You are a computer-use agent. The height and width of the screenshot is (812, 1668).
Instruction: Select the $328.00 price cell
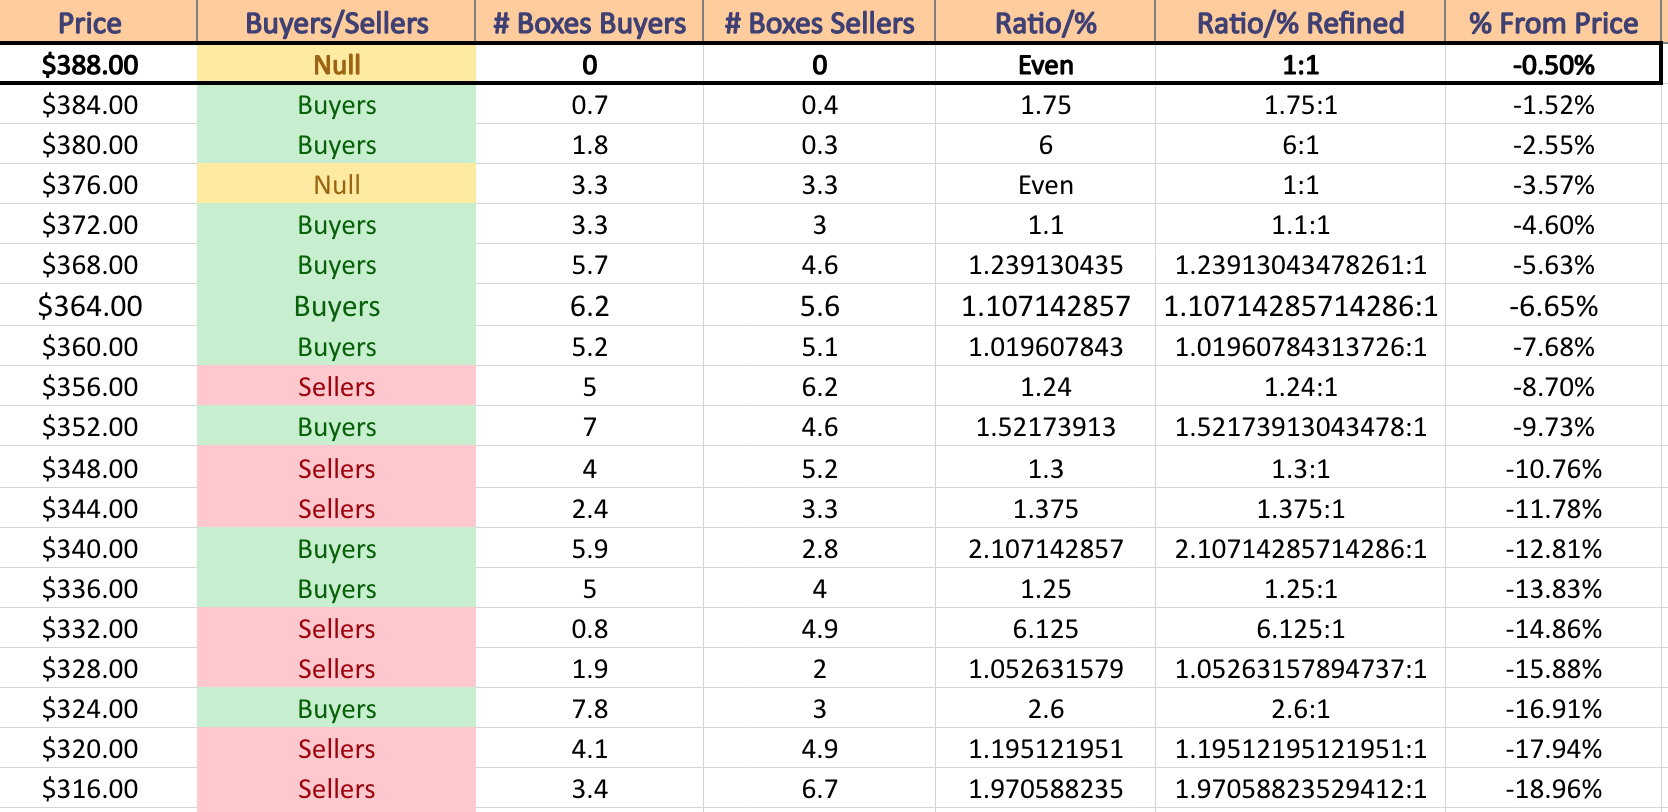coord(98,669)
